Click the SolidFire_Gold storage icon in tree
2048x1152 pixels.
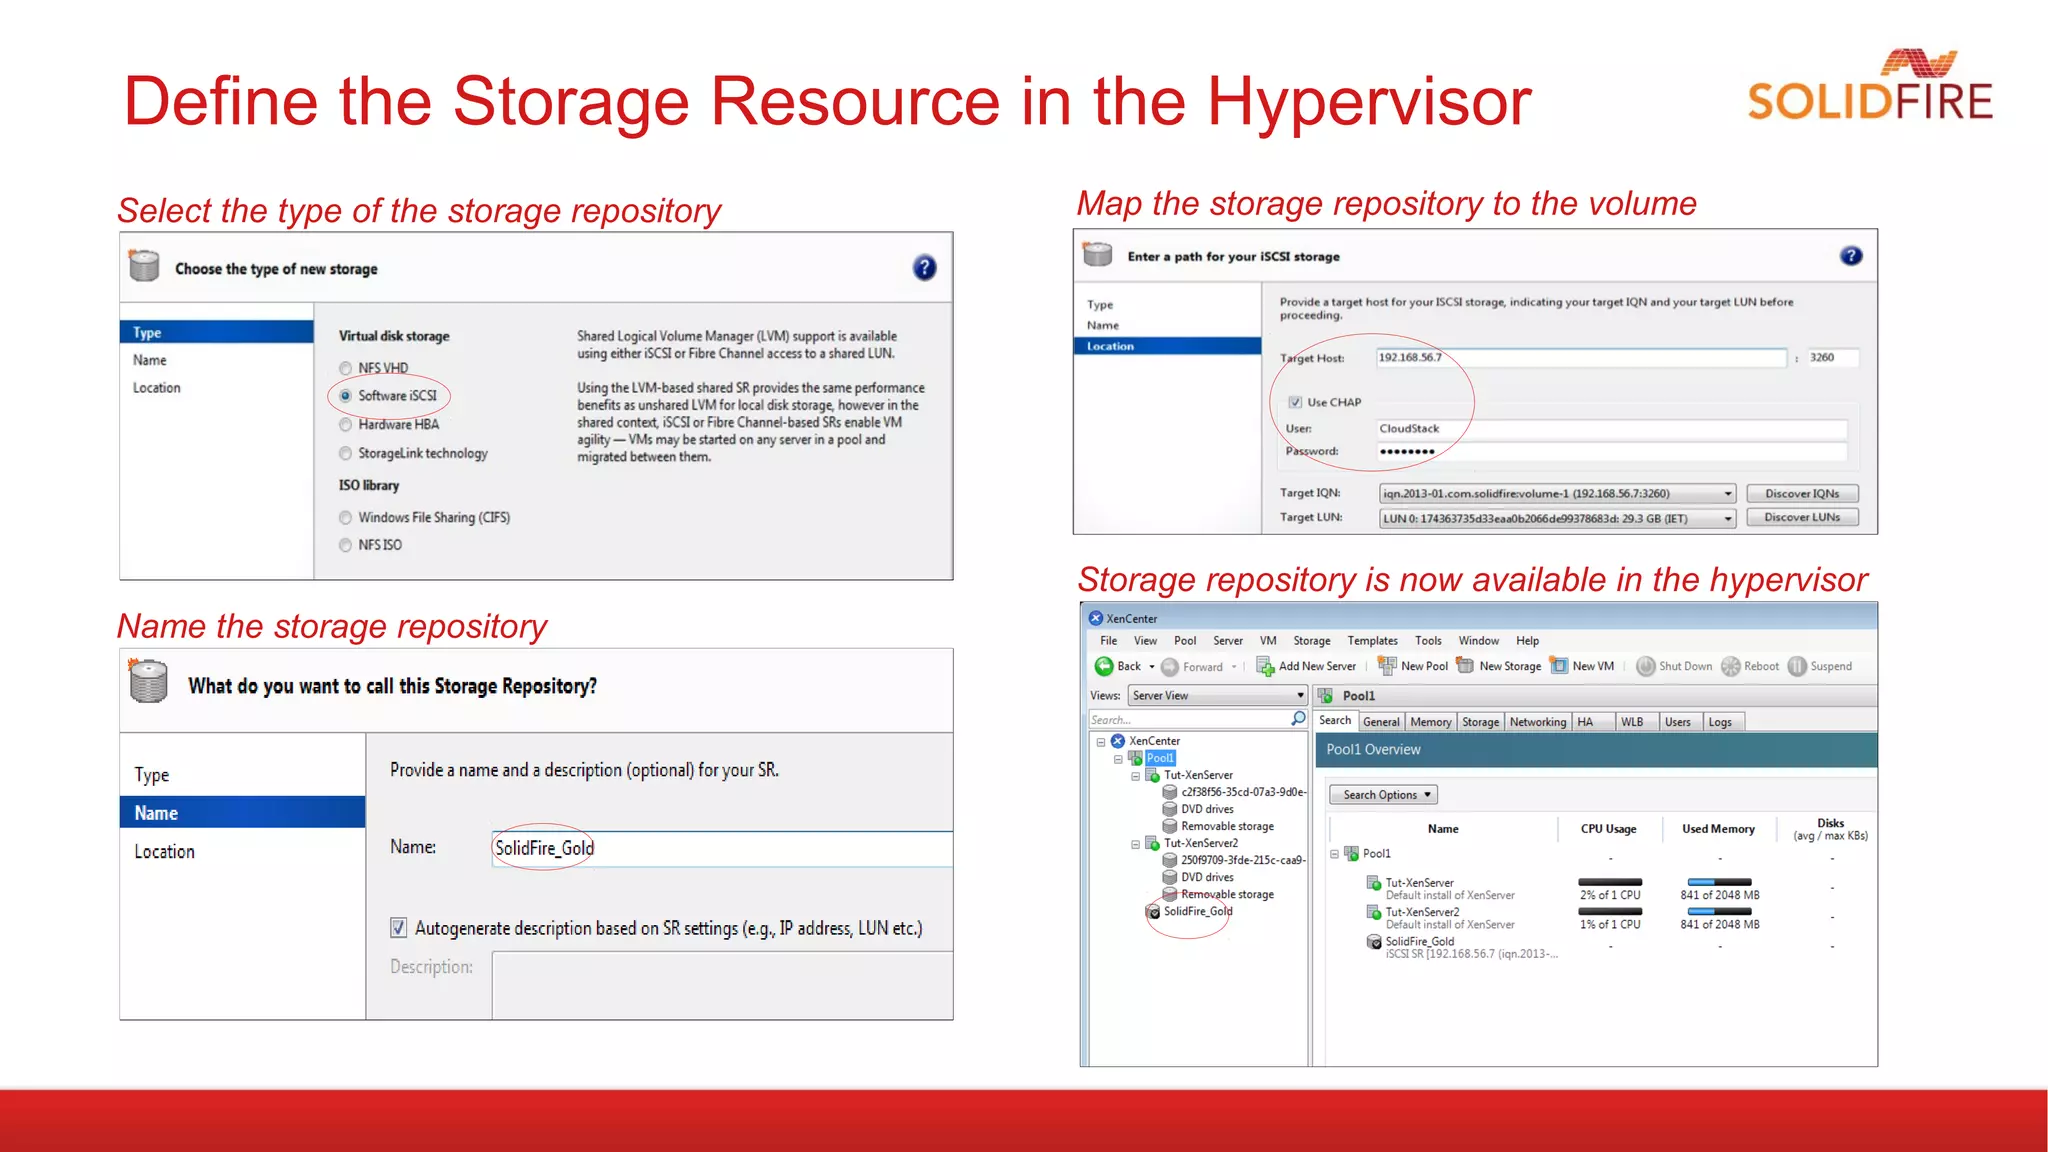coord(1153,912)
